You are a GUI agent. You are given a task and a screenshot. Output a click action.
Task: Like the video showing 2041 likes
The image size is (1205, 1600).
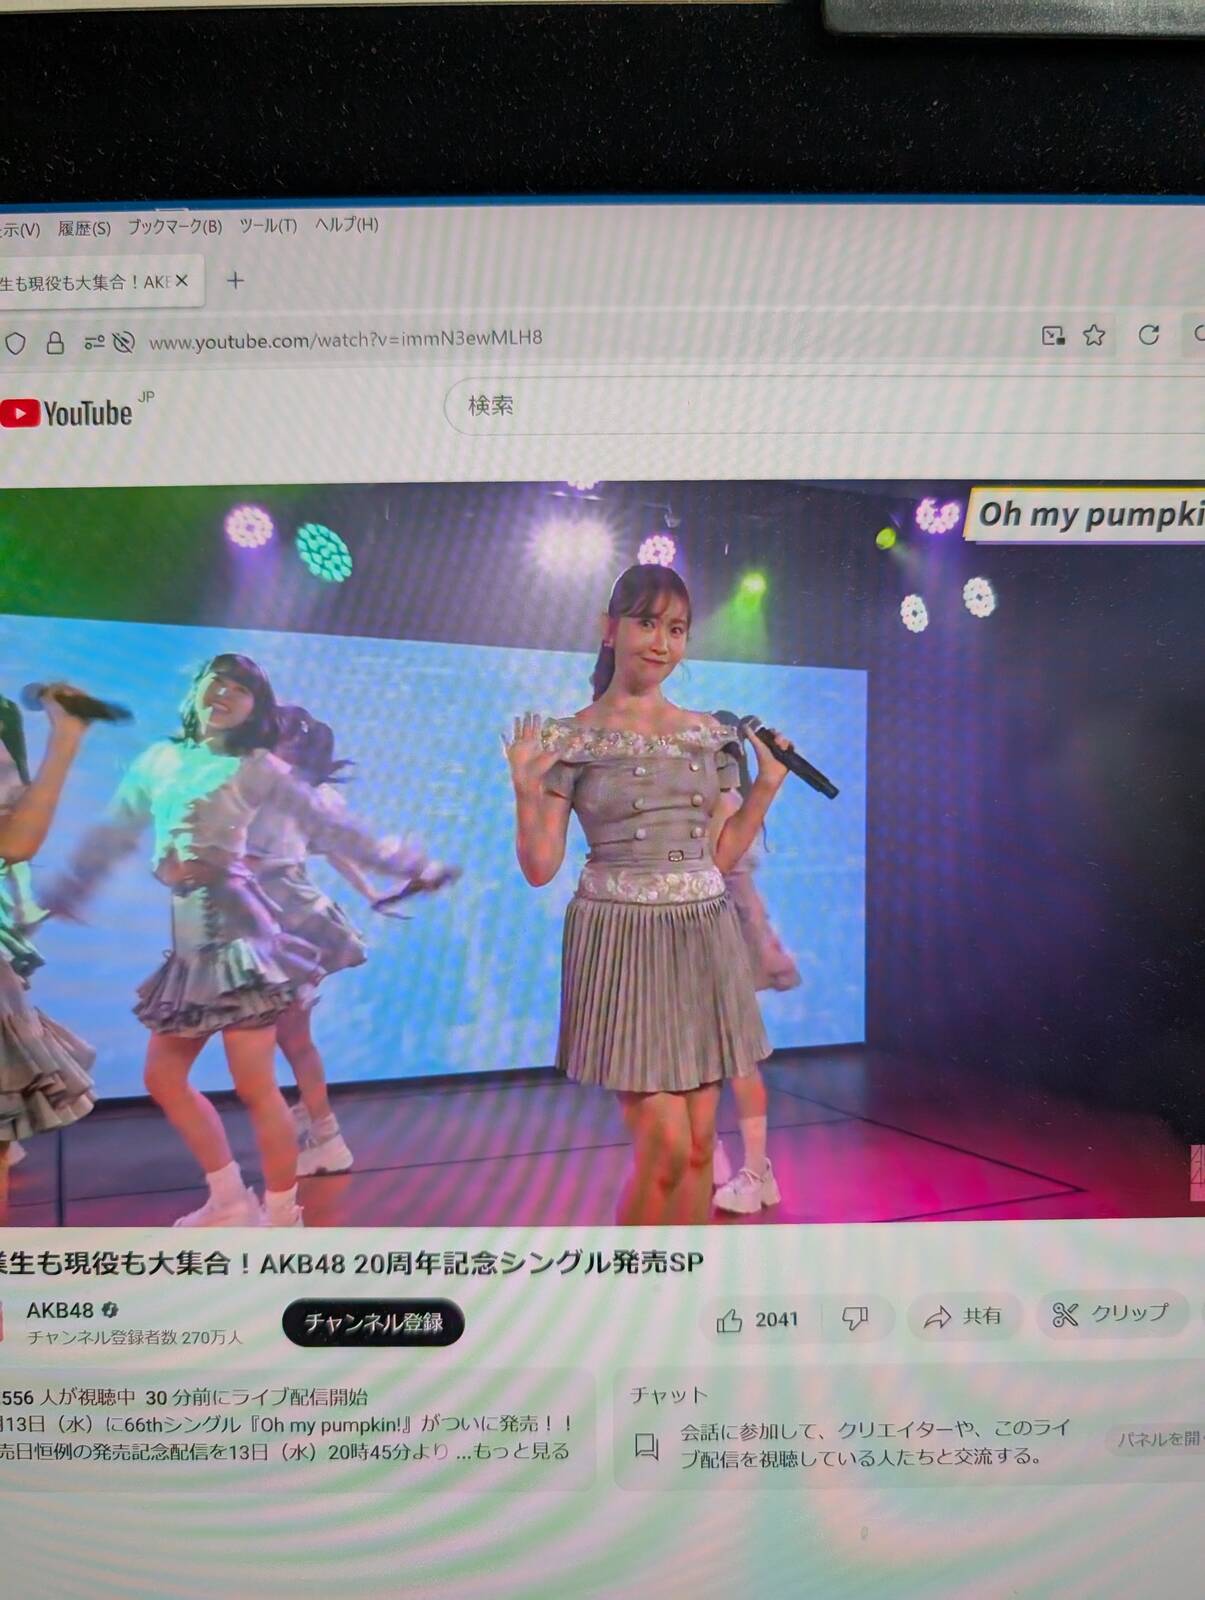click(758, 1320)
